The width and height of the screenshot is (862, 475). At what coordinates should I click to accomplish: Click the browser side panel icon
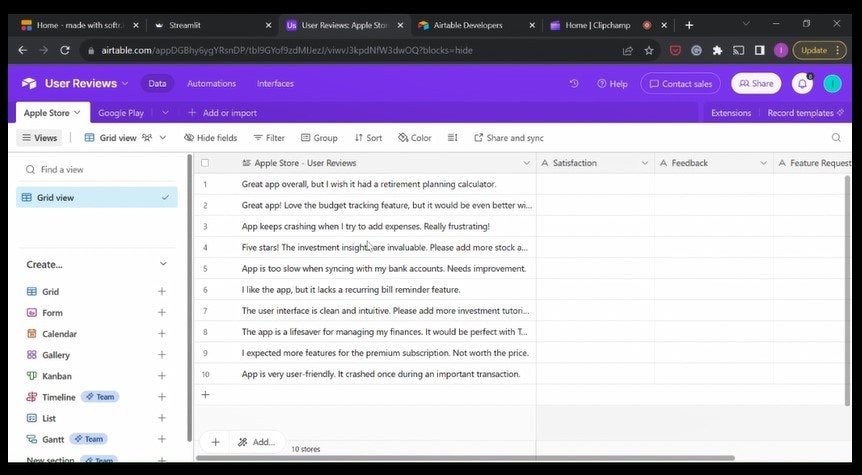[760, 51]
